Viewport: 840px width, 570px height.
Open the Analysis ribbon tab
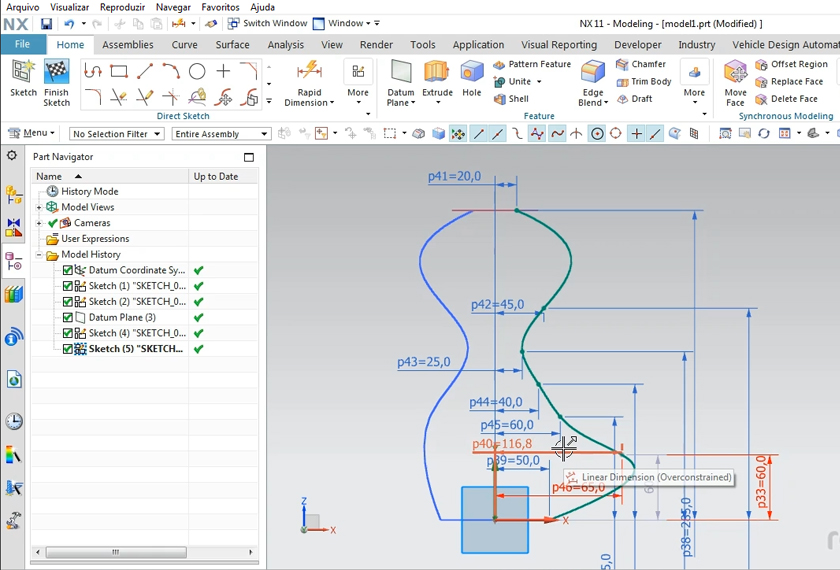click(x=285, y=44)
